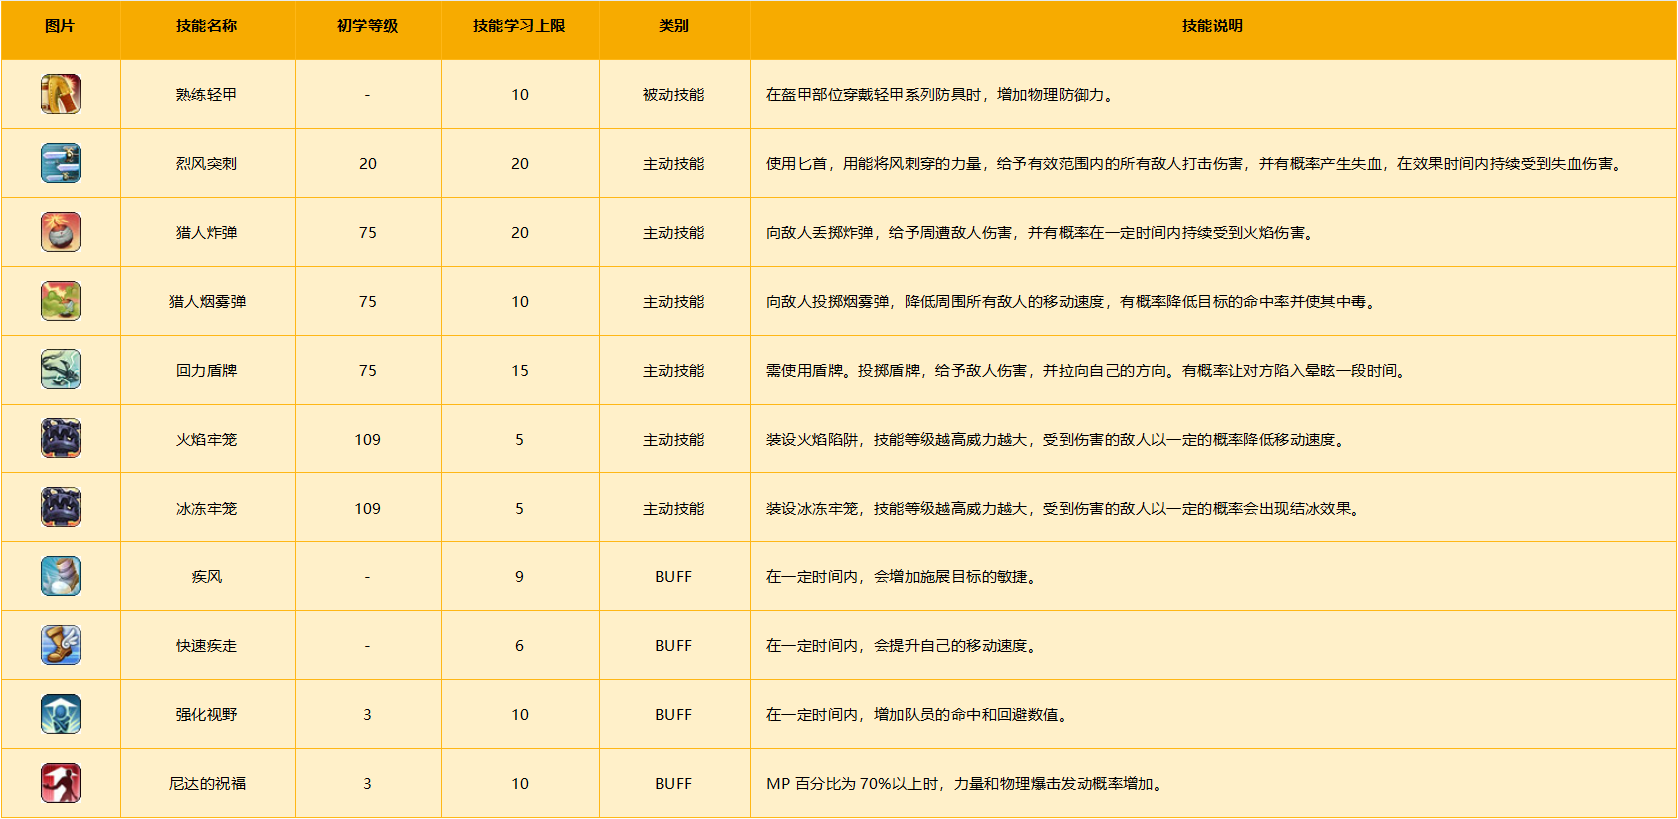The width and height of the screenshot is (1678, 819).
Task: Click the 尼达的祝福 red skill icon
Action: point(61,783)
